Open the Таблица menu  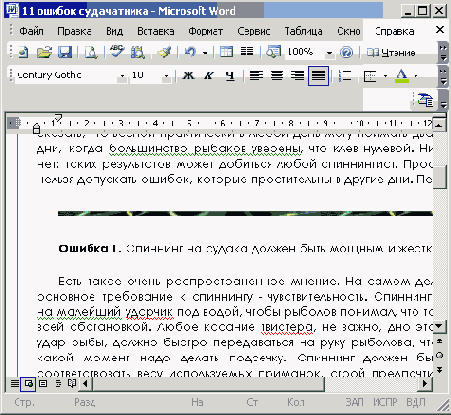click(x=303, y=31)
